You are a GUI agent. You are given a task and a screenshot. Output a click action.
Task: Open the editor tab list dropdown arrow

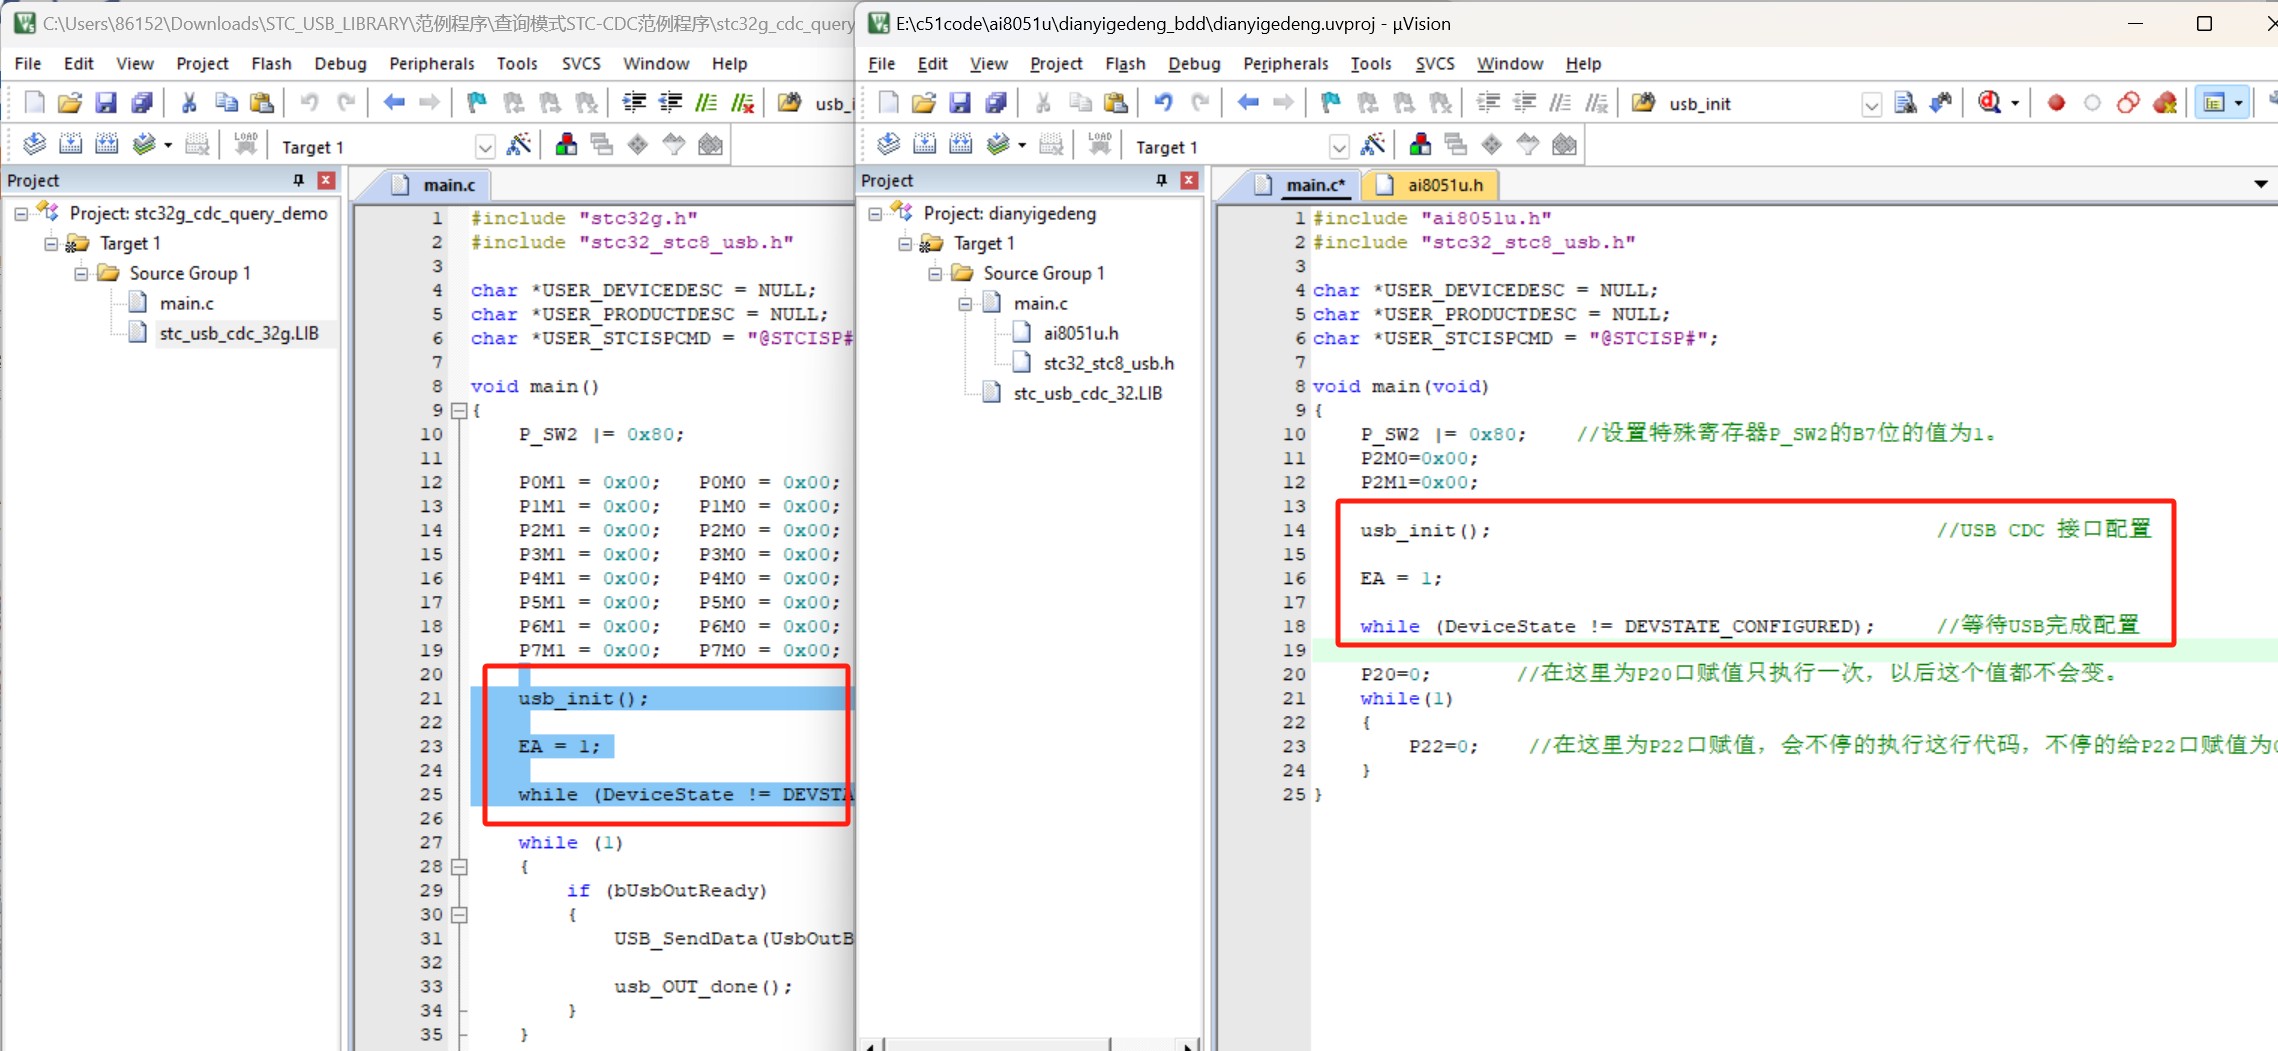2260,184
